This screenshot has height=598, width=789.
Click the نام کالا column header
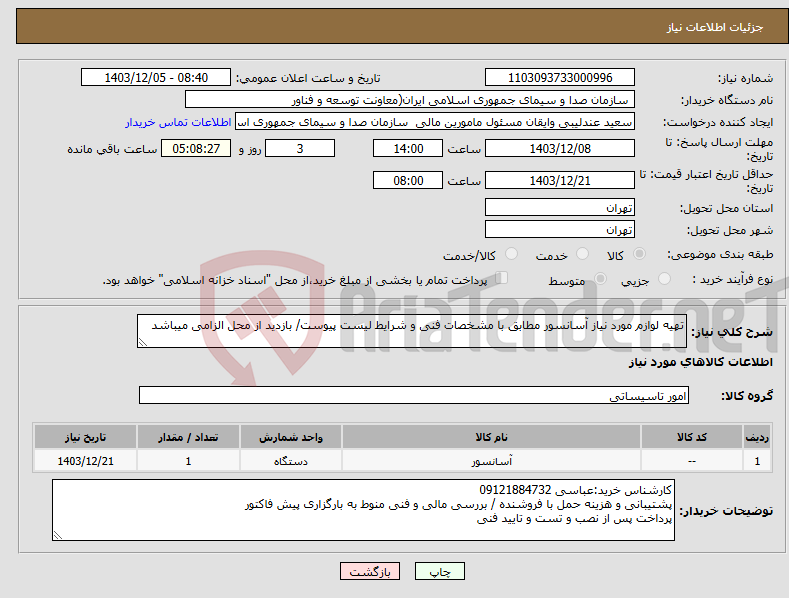[x=491, y=437]
